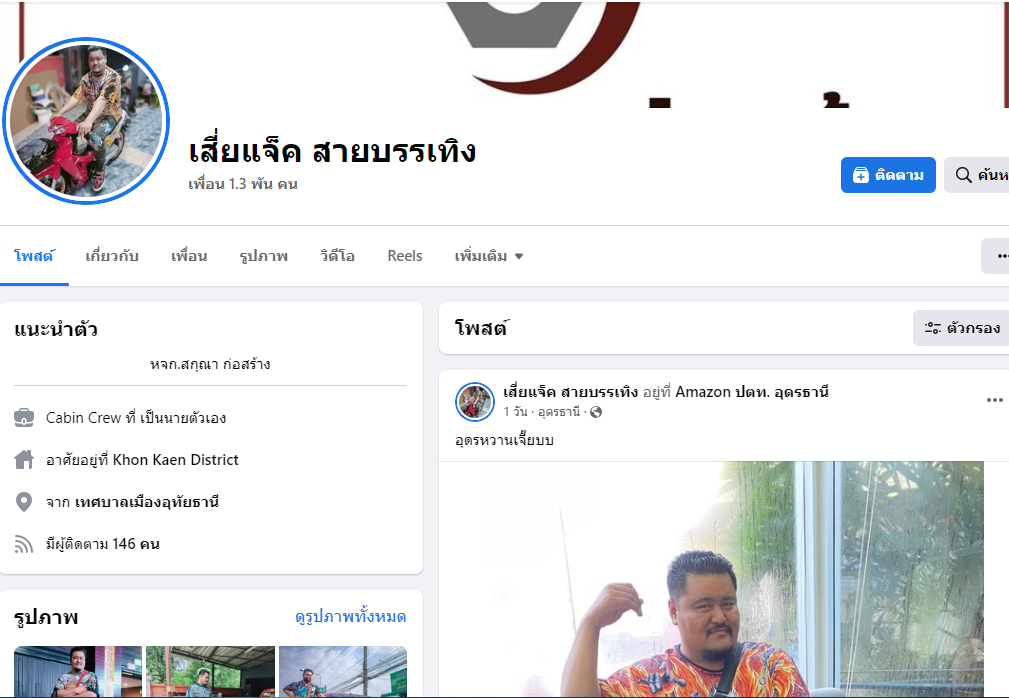This screenshot has width=1009, height=698.
Task: Switch to the เพื่อน tab
Action: click(x=189, y=256)
